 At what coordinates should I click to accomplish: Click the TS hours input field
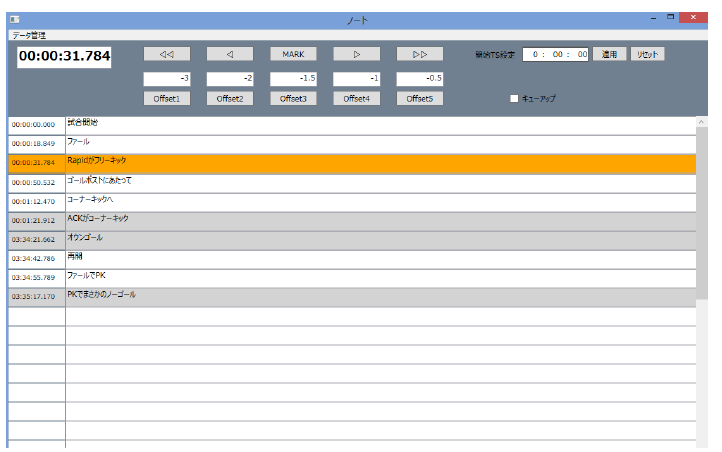537,55
